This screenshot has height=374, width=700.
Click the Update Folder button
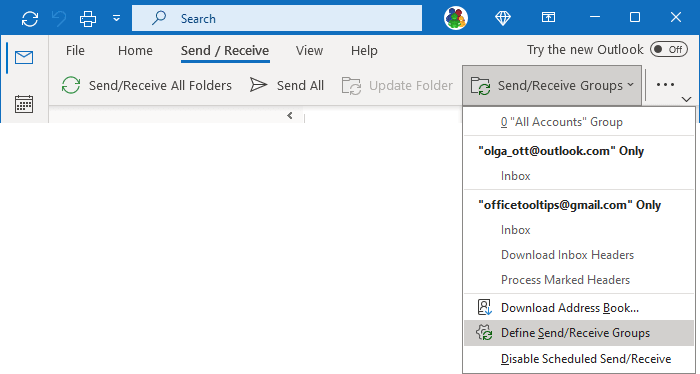[397, 85]
